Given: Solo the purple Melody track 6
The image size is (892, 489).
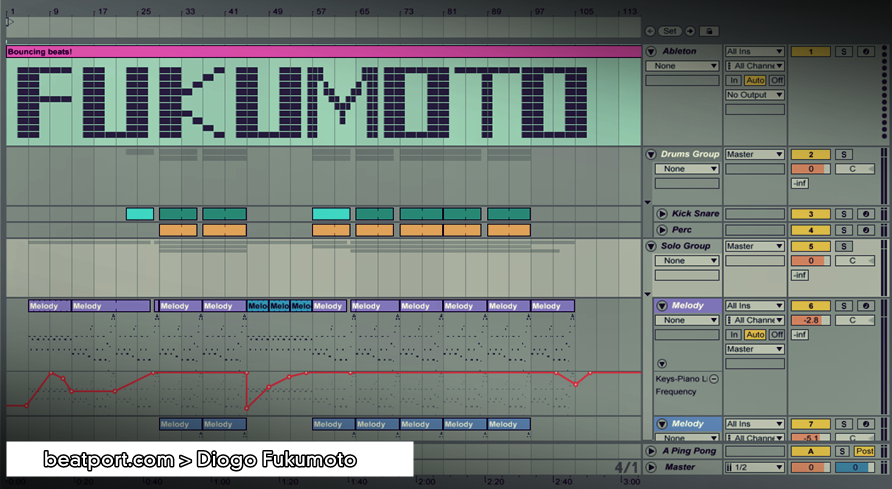Looking at the screenshot, I should click(x=844, y=306).
